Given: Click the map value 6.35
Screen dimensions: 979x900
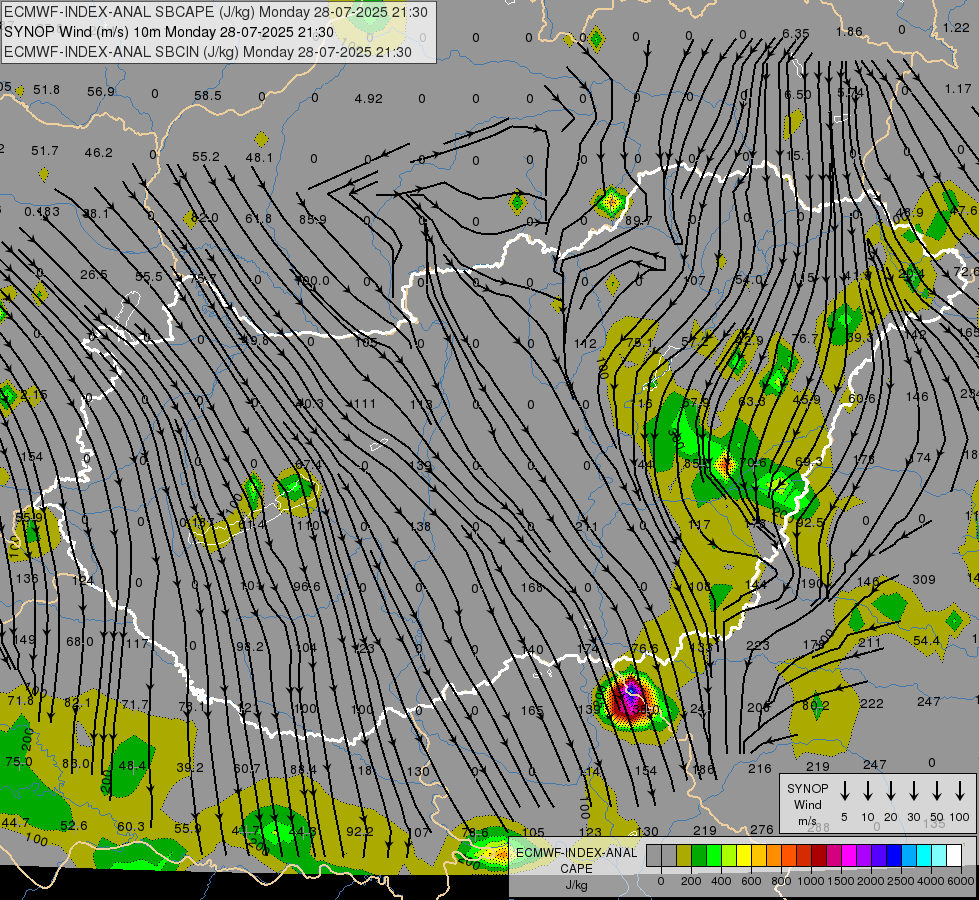Looking at the screenshot, I should [x=795, y=33].
